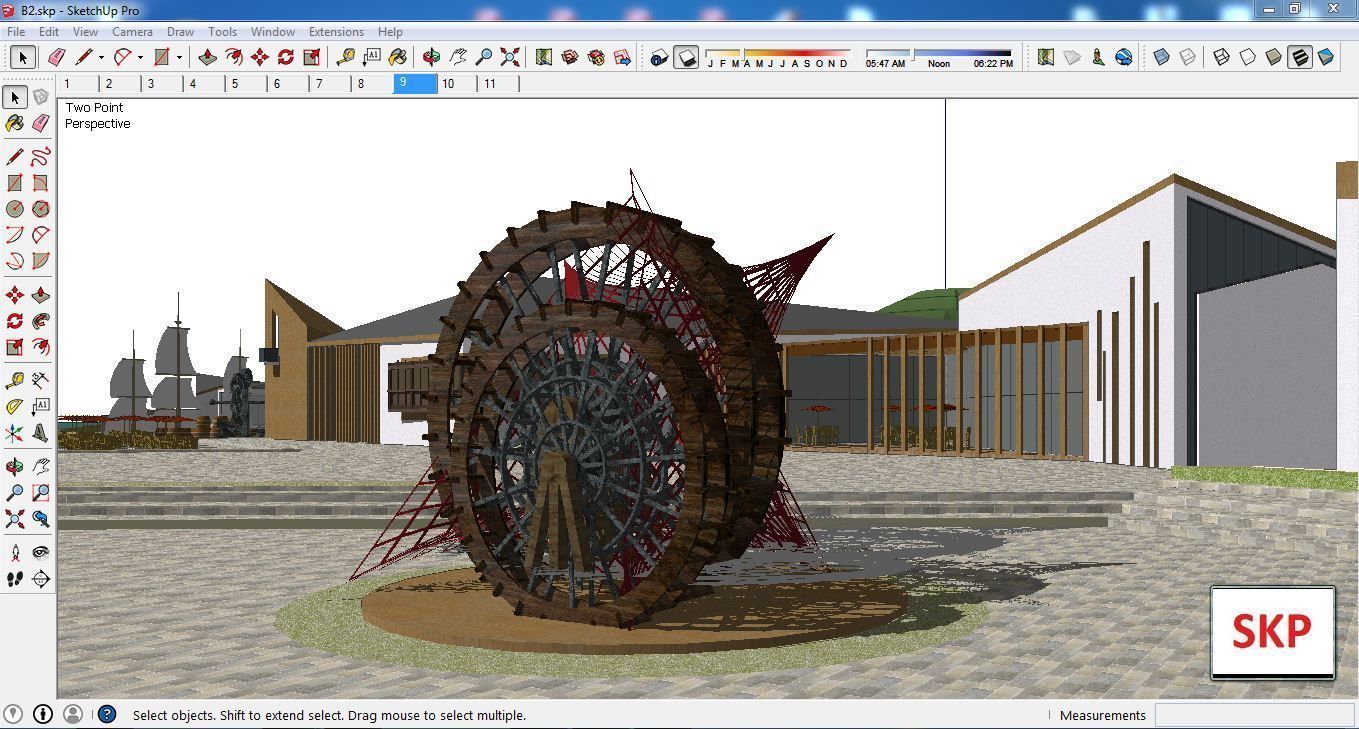
Task: Select Tape Measure tool in top toolbar
Action: pos(345,57)
